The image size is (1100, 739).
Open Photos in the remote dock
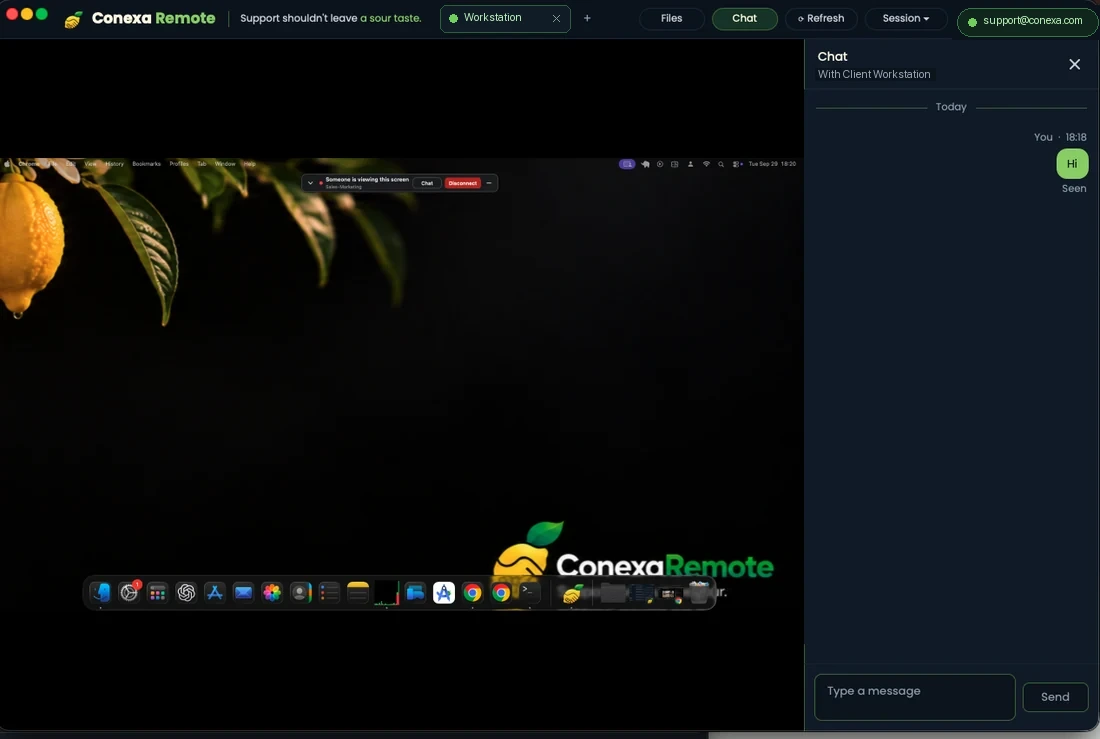[x=272, y=592]
